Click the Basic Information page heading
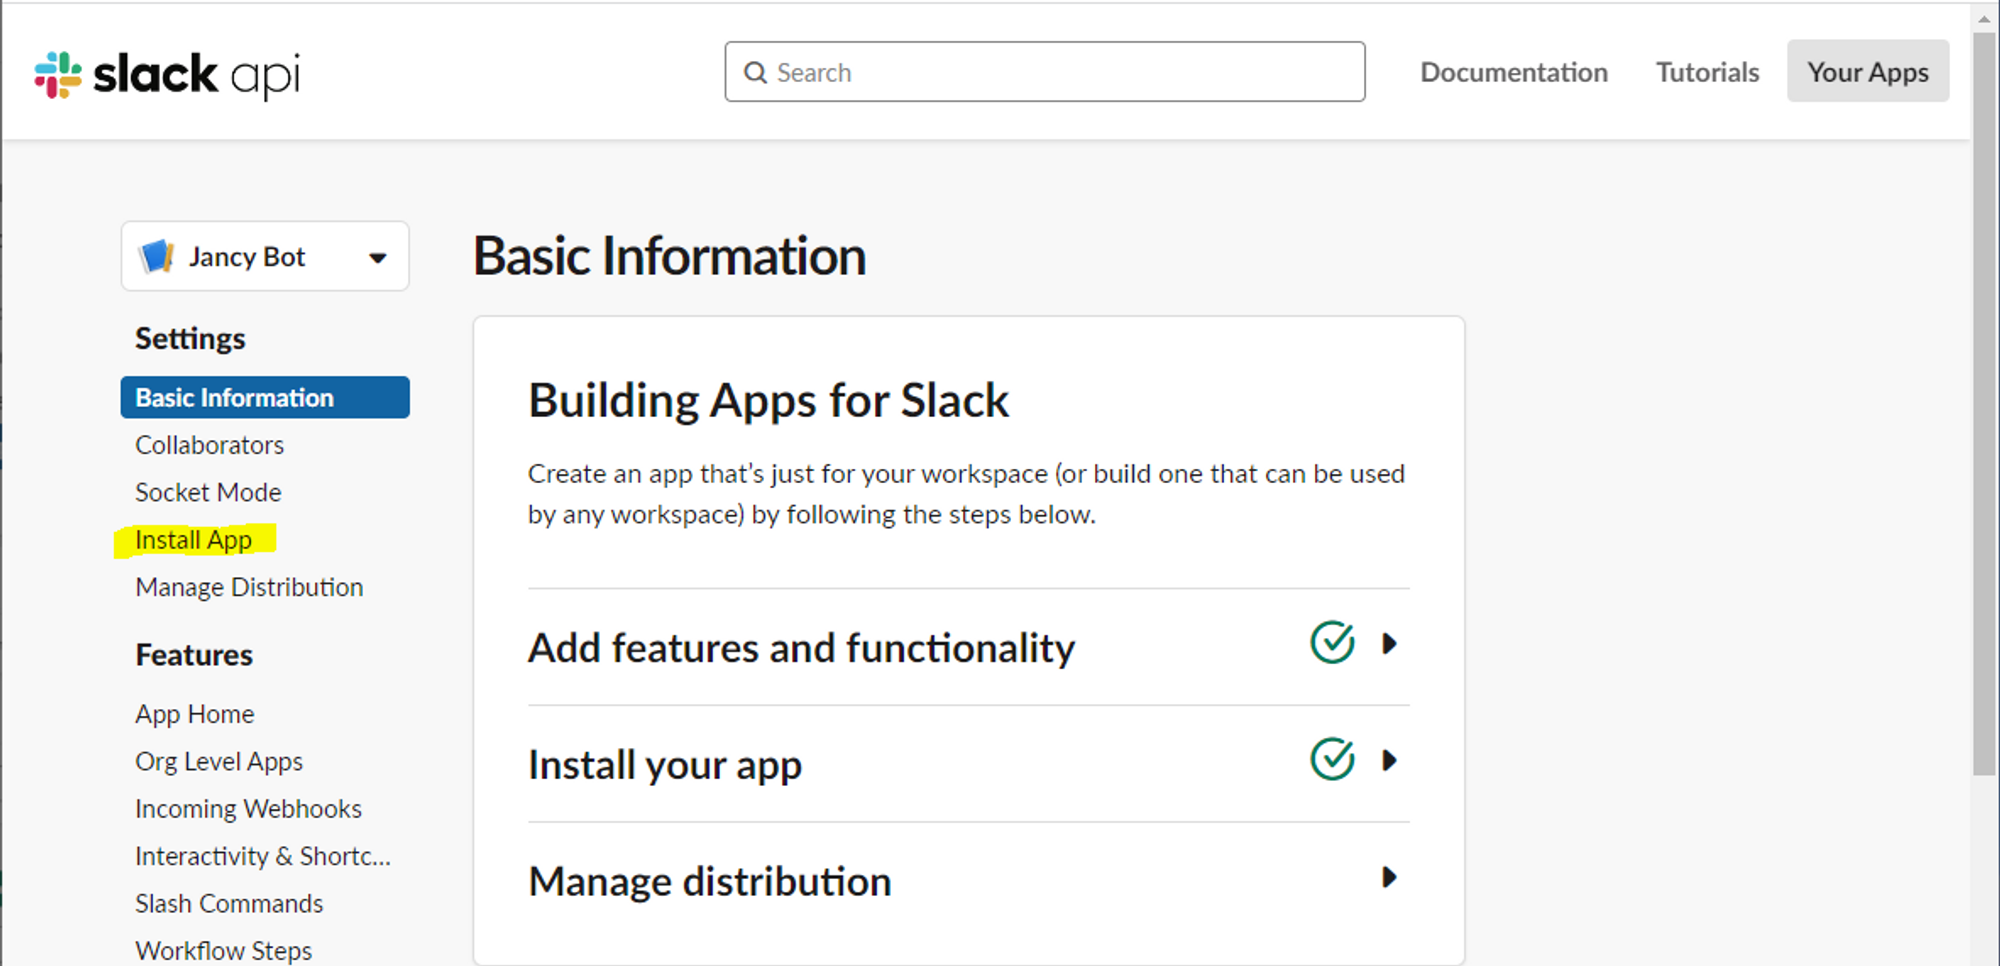The height and width of the screenshot is (966, 2000). (x=669, y=256)
